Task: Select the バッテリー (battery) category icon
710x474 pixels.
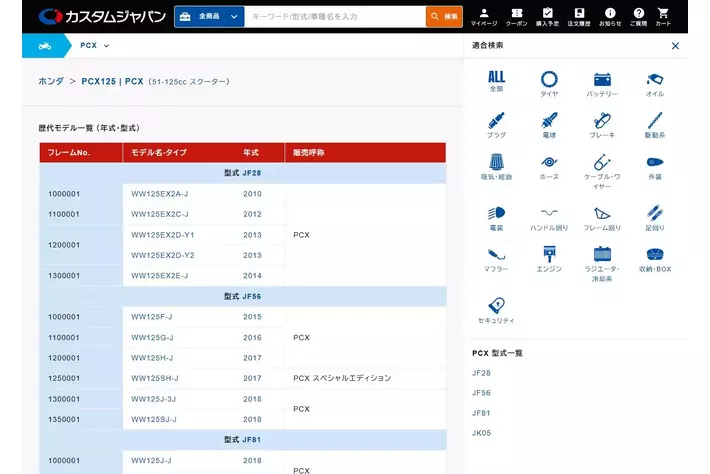Action: click(x=602, y=83)
